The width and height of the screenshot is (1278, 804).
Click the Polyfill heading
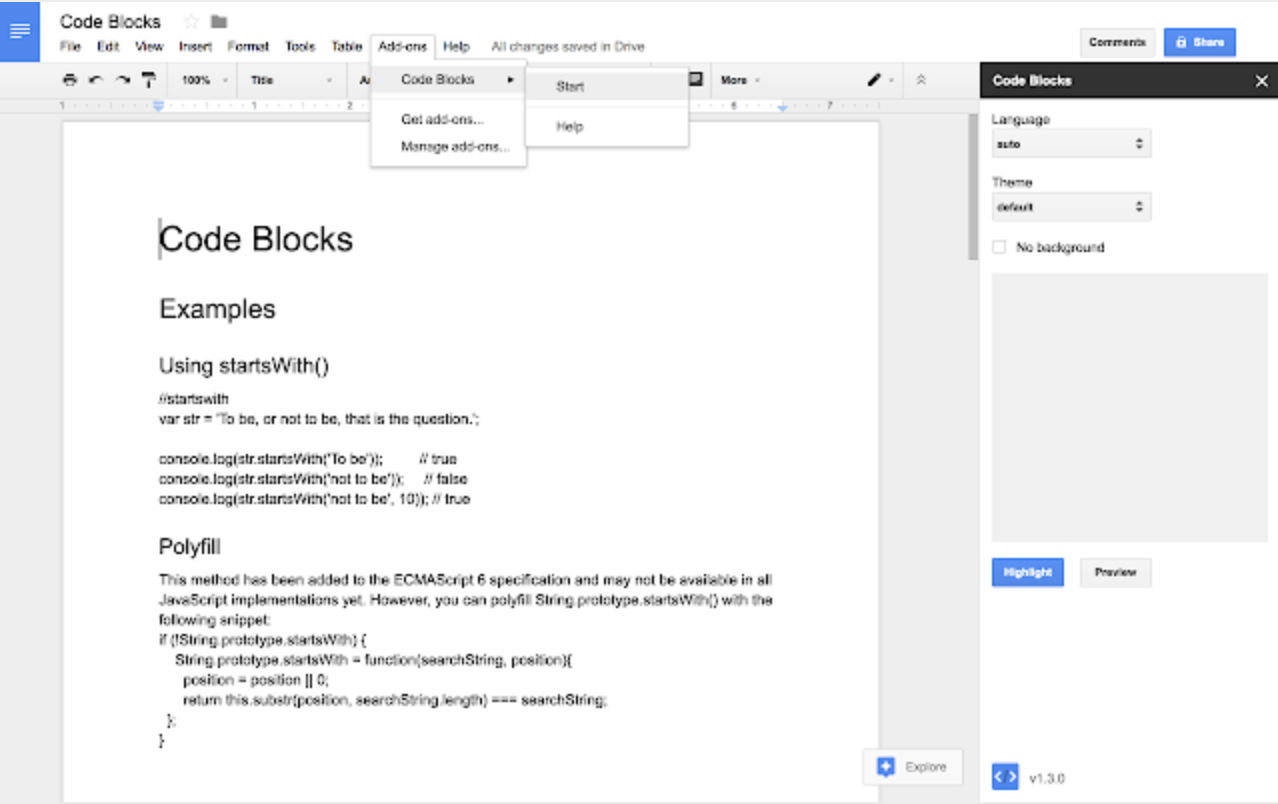coord(190,547)
